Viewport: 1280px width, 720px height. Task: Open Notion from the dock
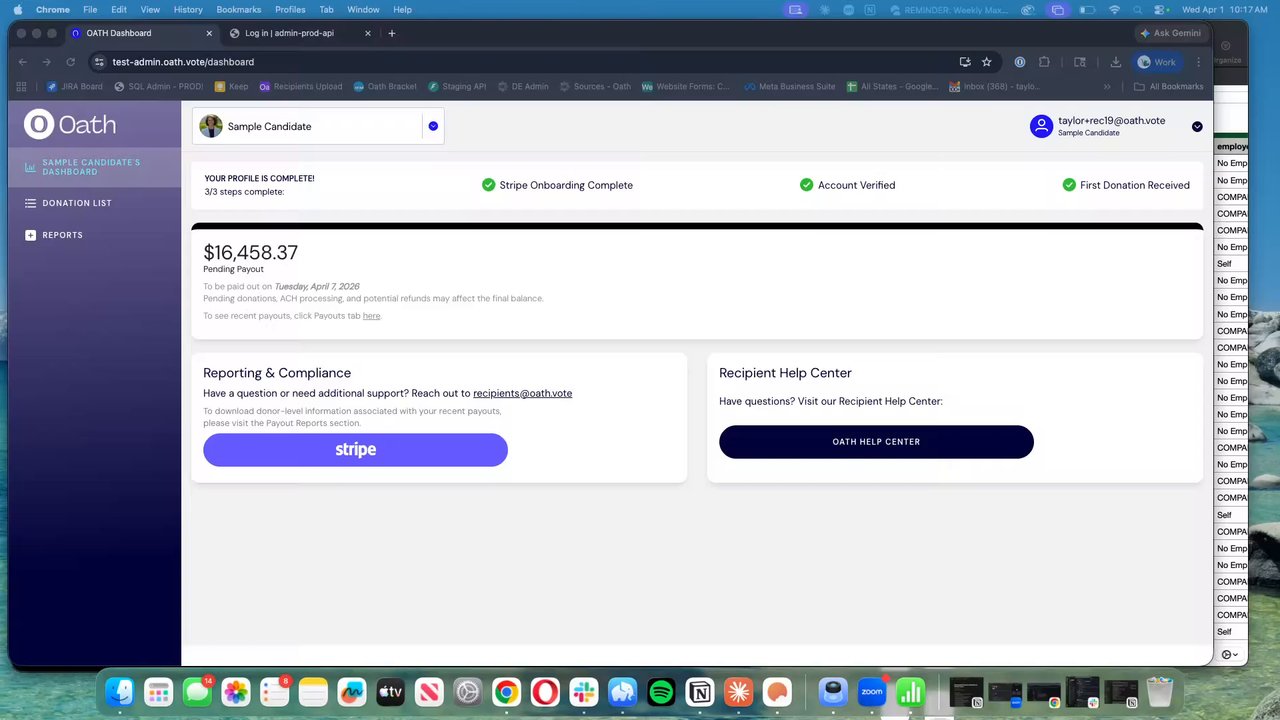[700, 692]
